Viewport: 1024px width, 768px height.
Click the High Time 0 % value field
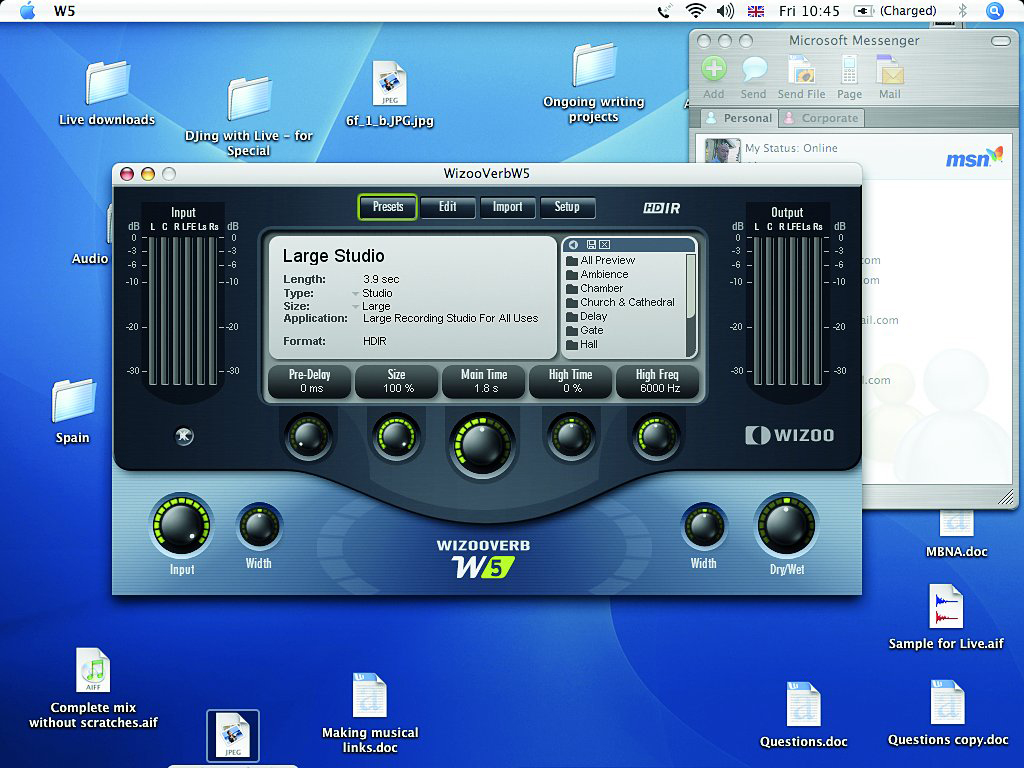571,381
